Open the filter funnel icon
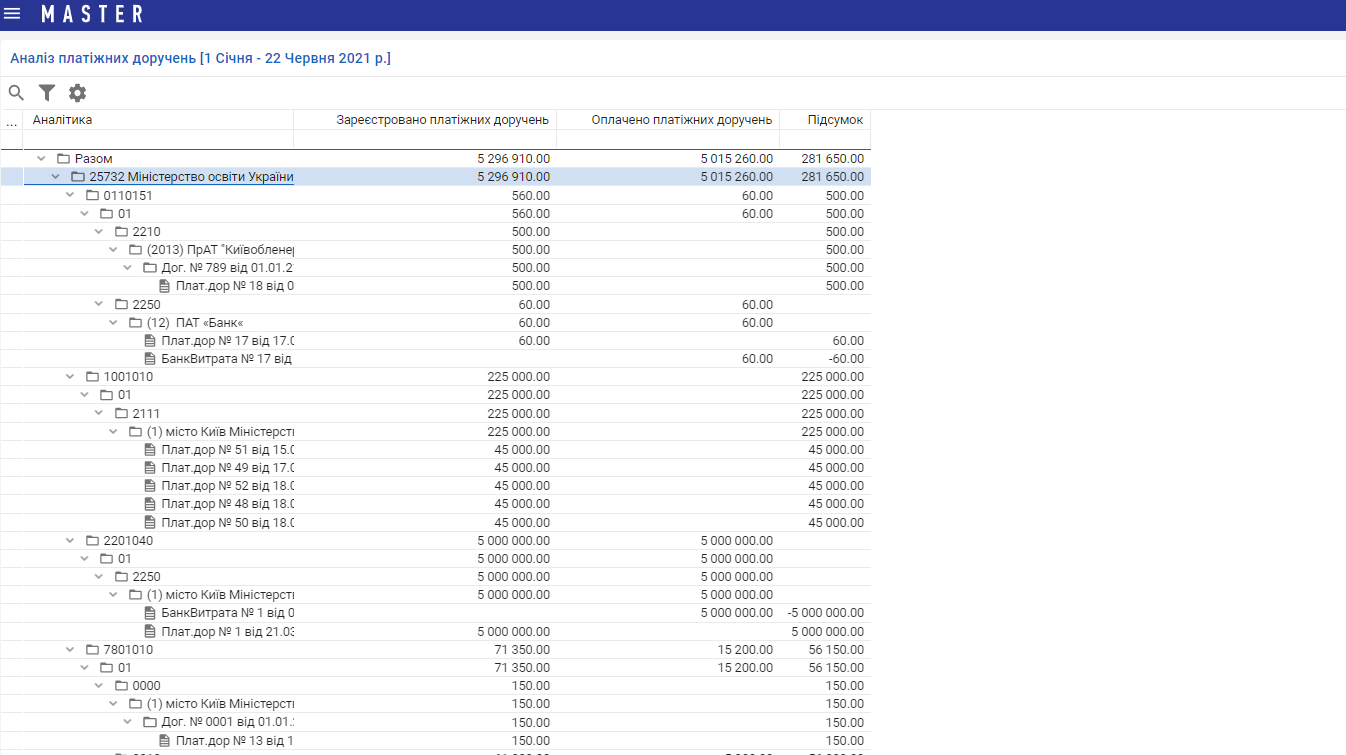This screenshot has height=755, width=1346. tap(47, 93)
